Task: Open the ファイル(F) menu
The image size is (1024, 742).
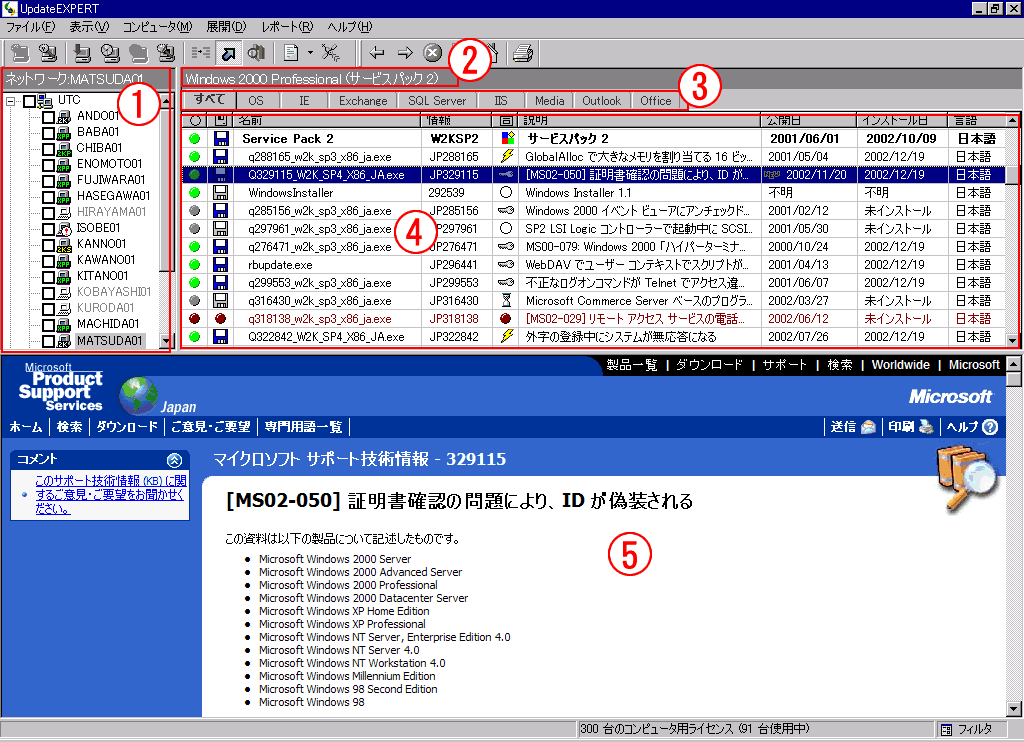Action: [31, 27]
